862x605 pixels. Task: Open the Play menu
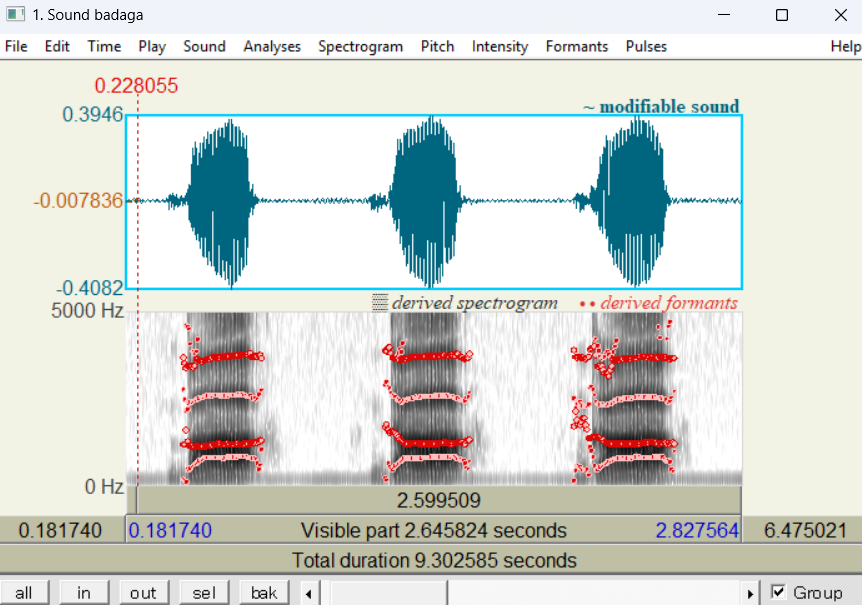pyautogui.click(x=152, y=47)
